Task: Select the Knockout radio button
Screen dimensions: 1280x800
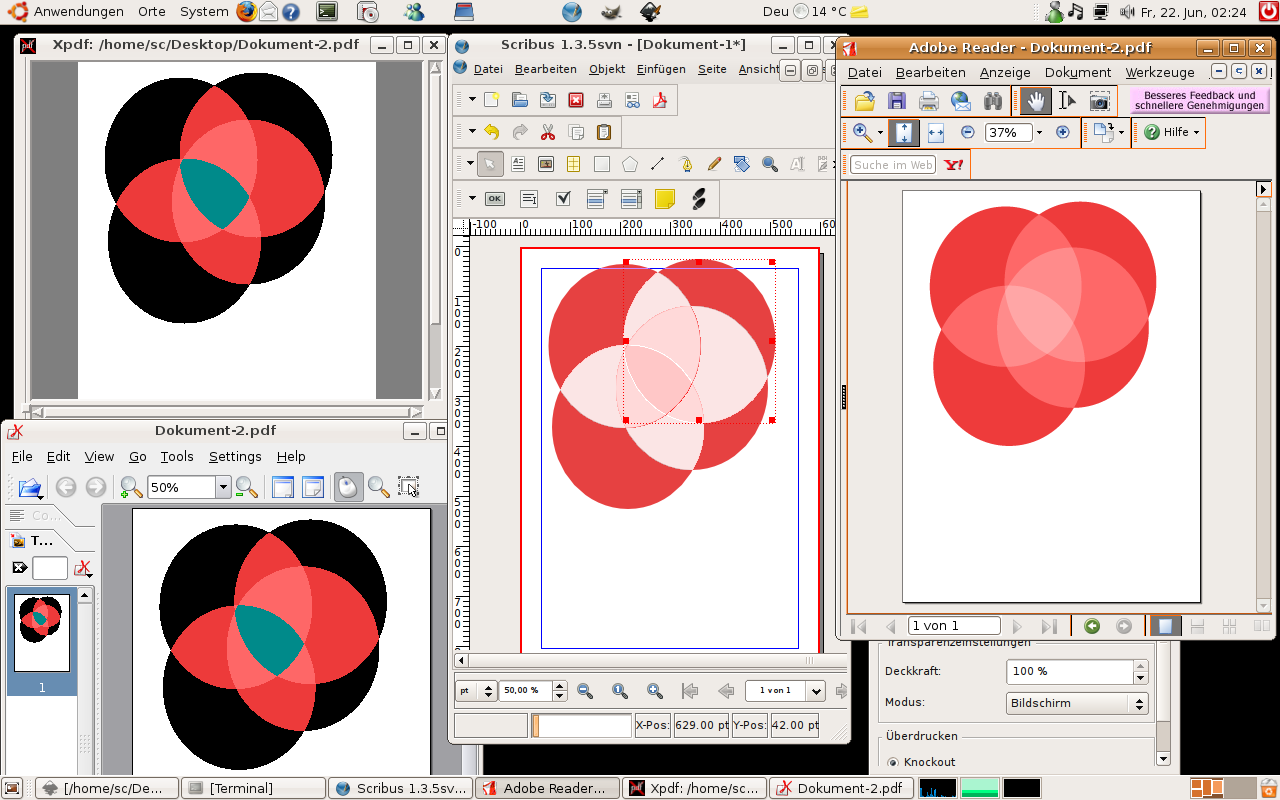Action: pyautogui.click(x=893, y=762)
